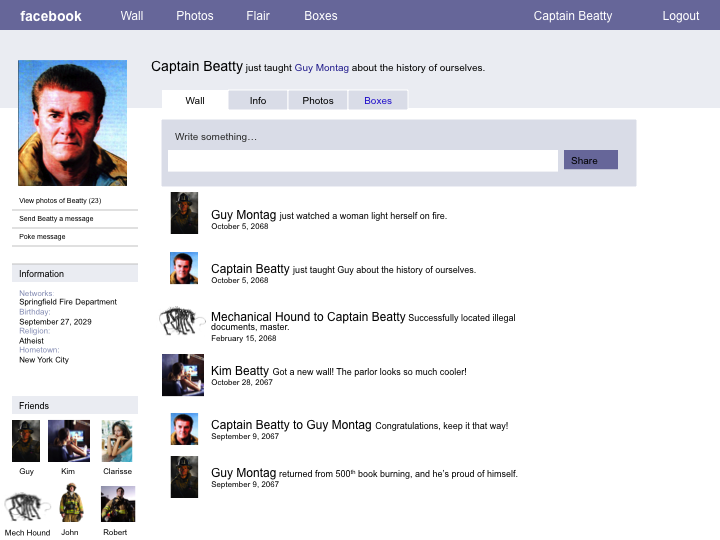The height and width of the screenshot is (540, 720).
Task: Switch to the Photos profile tab
Action: 318,100
